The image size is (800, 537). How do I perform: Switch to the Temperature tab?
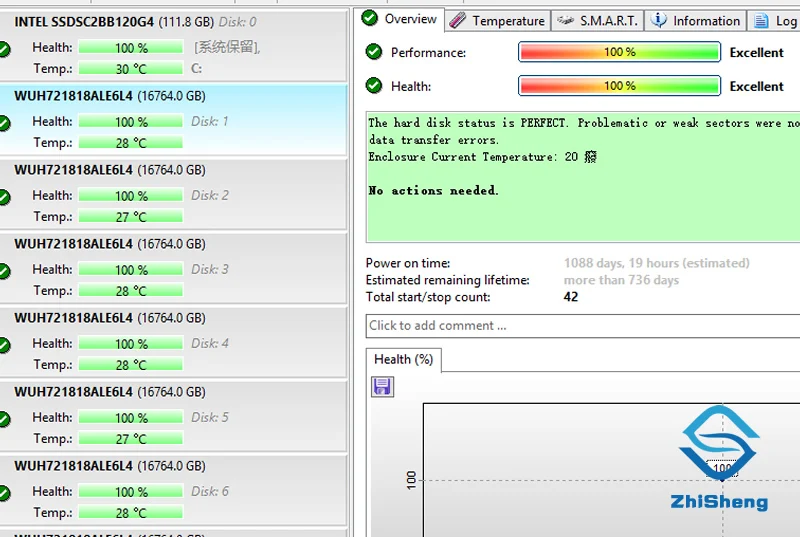point(497,21)
